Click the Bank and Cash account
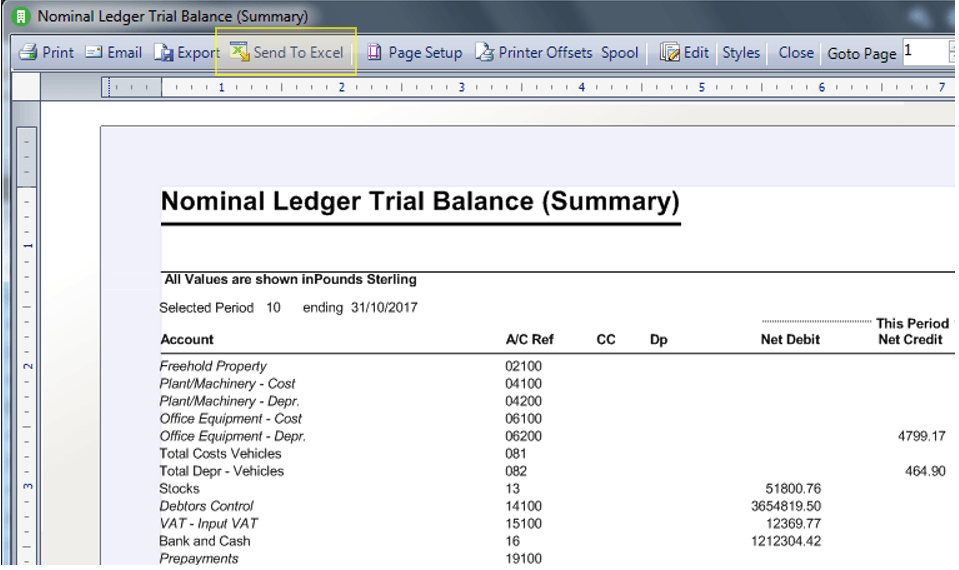 (x=205, y=541)
